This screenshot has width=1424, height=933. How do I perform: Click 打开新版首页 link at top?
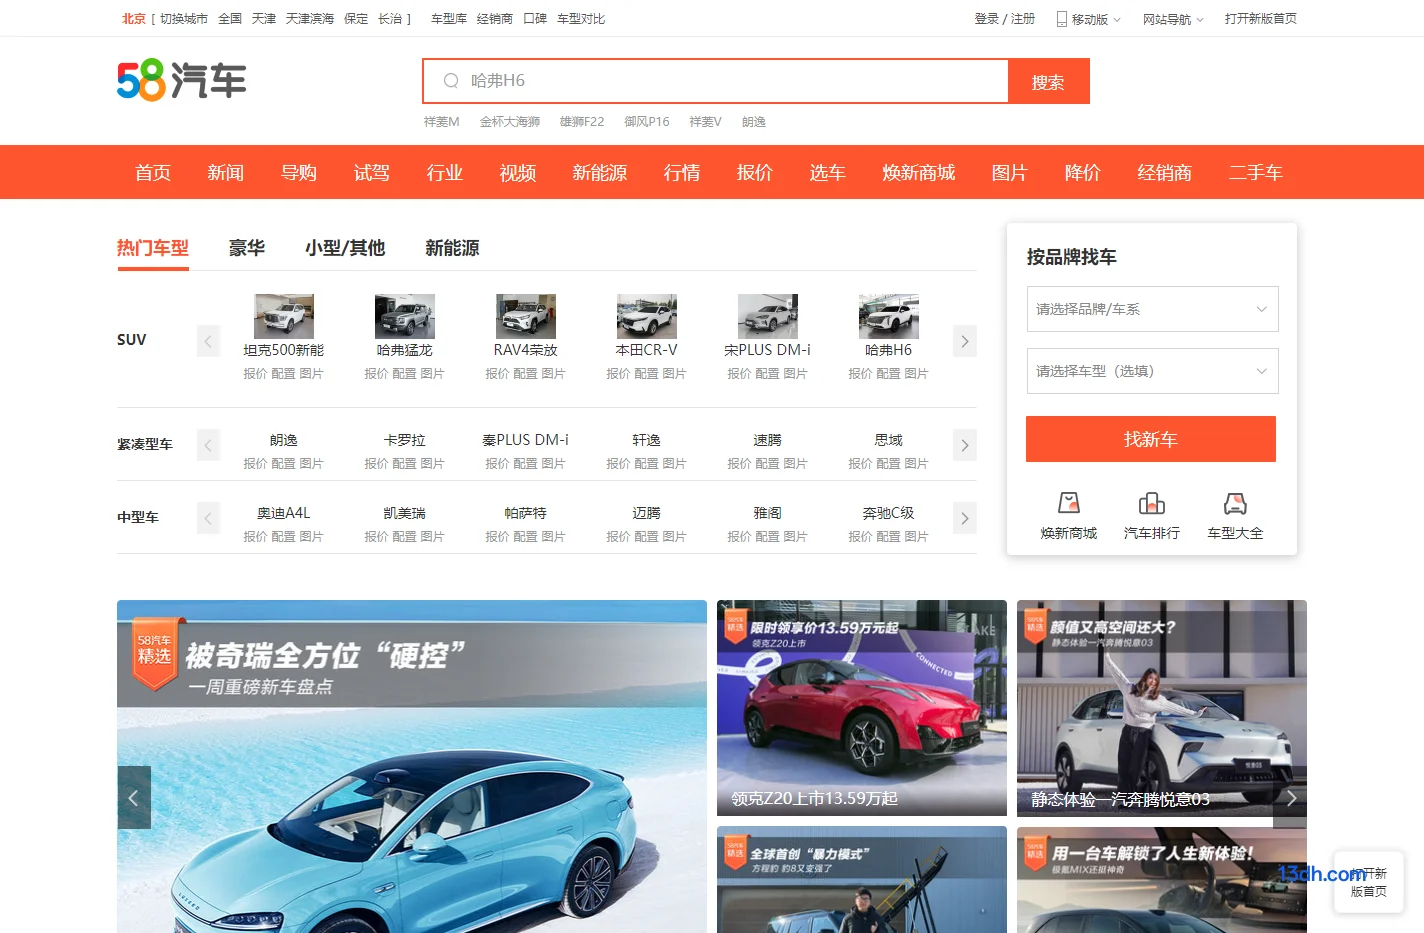coord(1261,19)
